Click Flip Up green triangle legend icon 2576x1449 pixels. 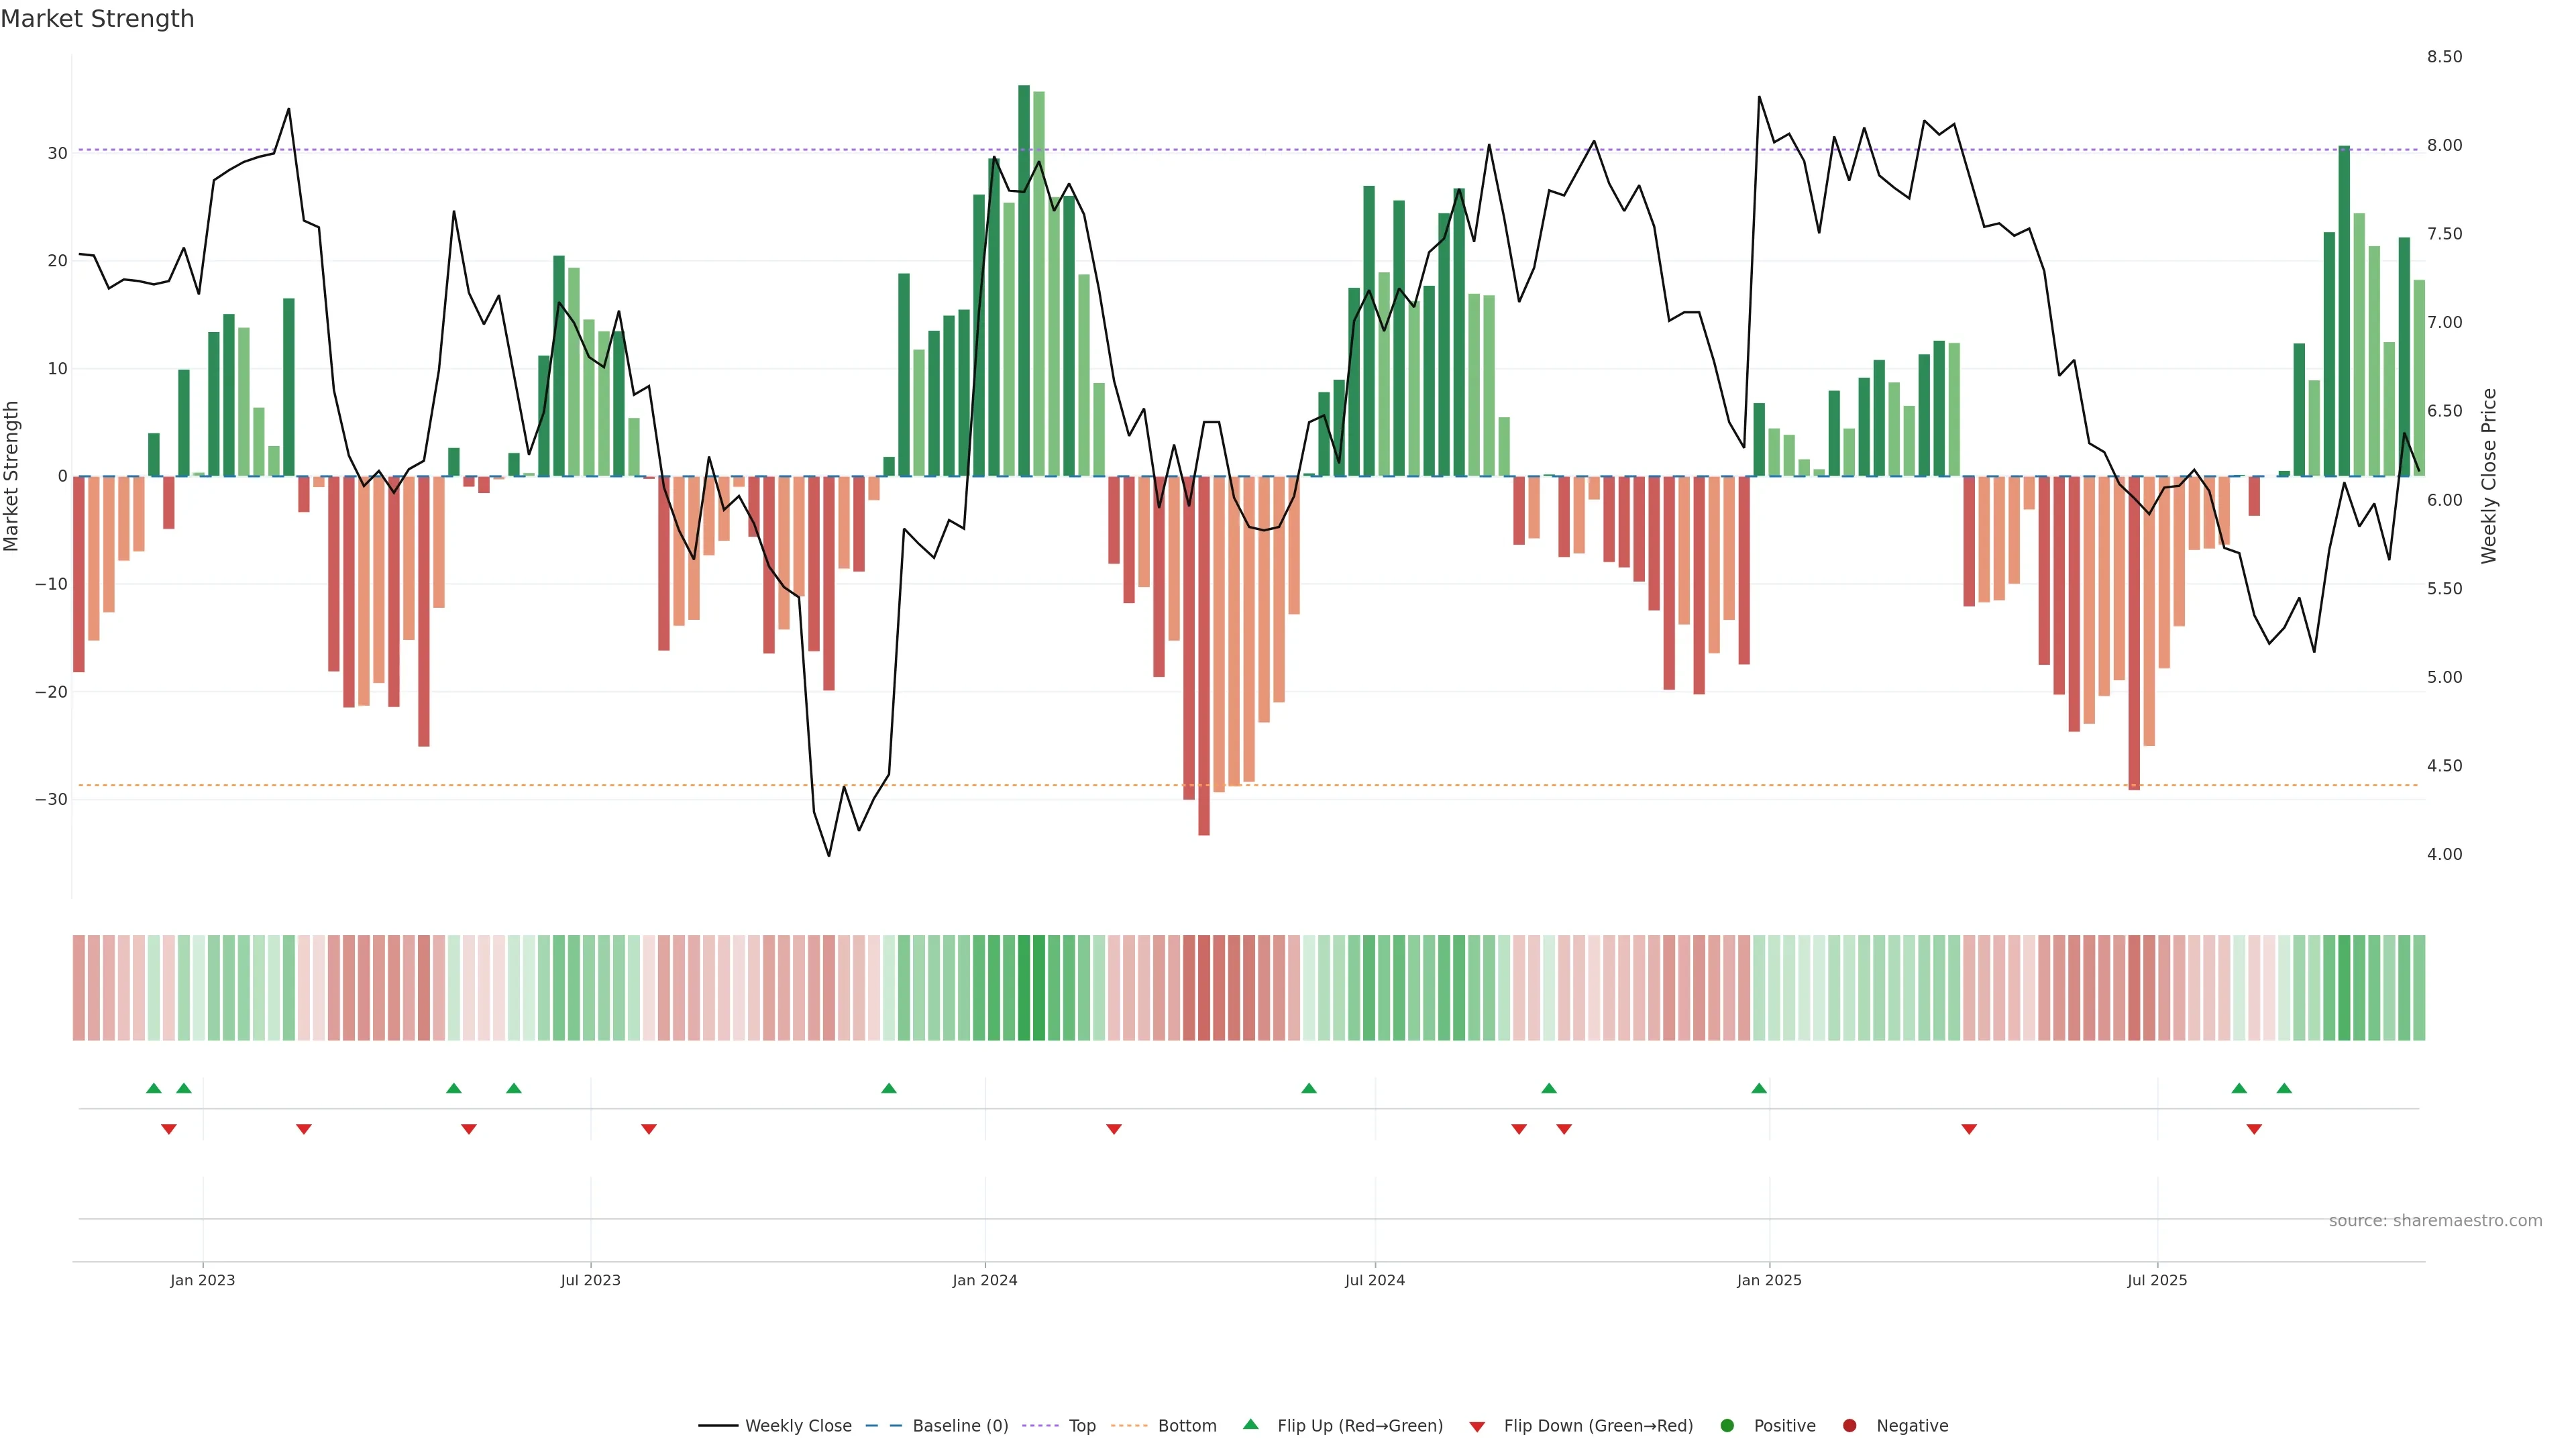(1250, 1425)
